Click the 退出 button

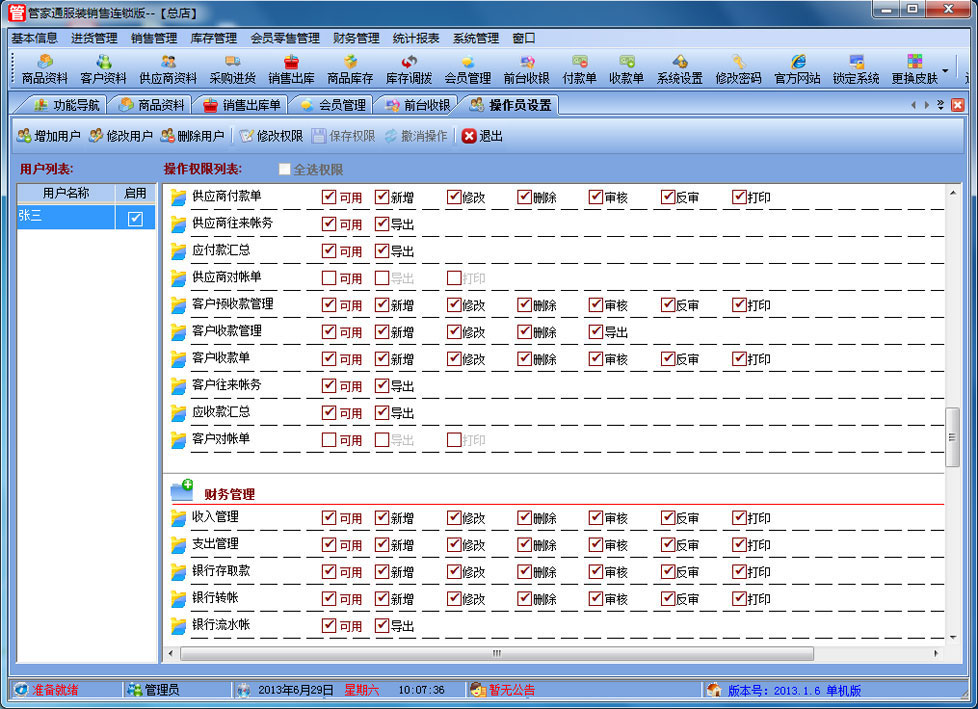(x=482, y=136)
